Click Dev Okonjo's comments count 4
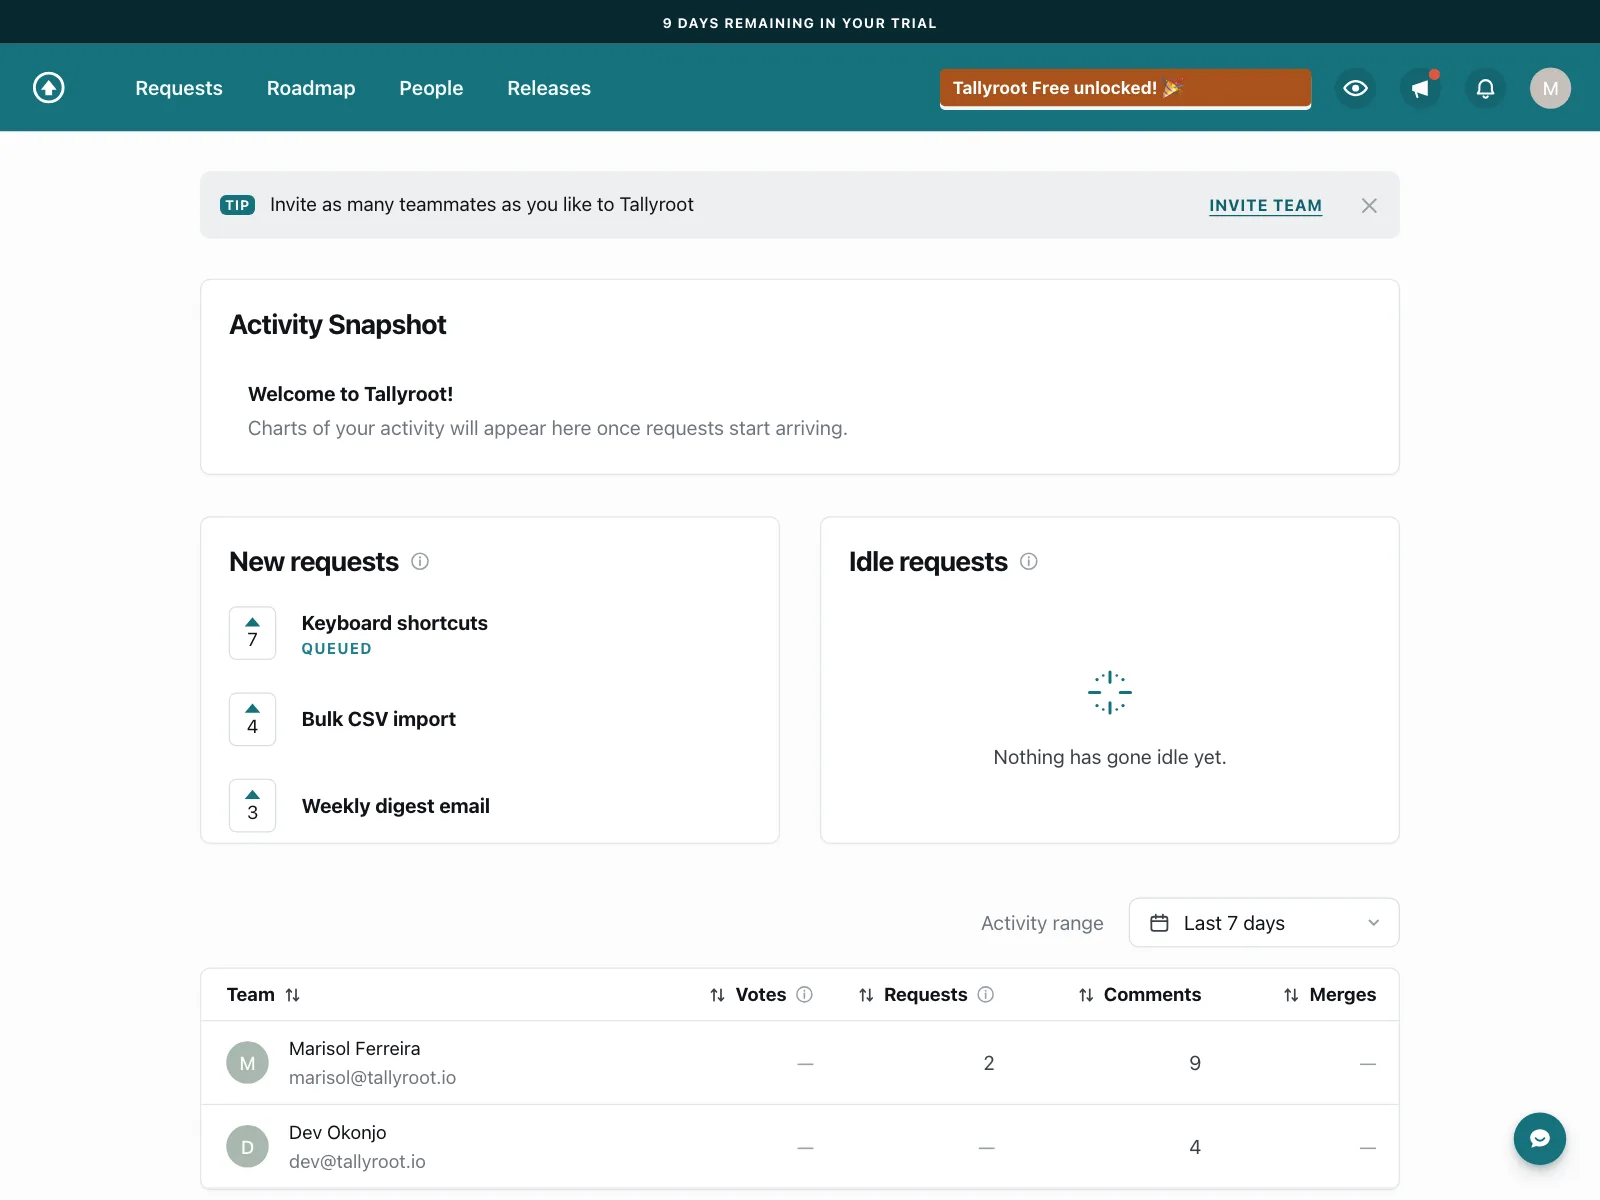 [1195, 1147]
